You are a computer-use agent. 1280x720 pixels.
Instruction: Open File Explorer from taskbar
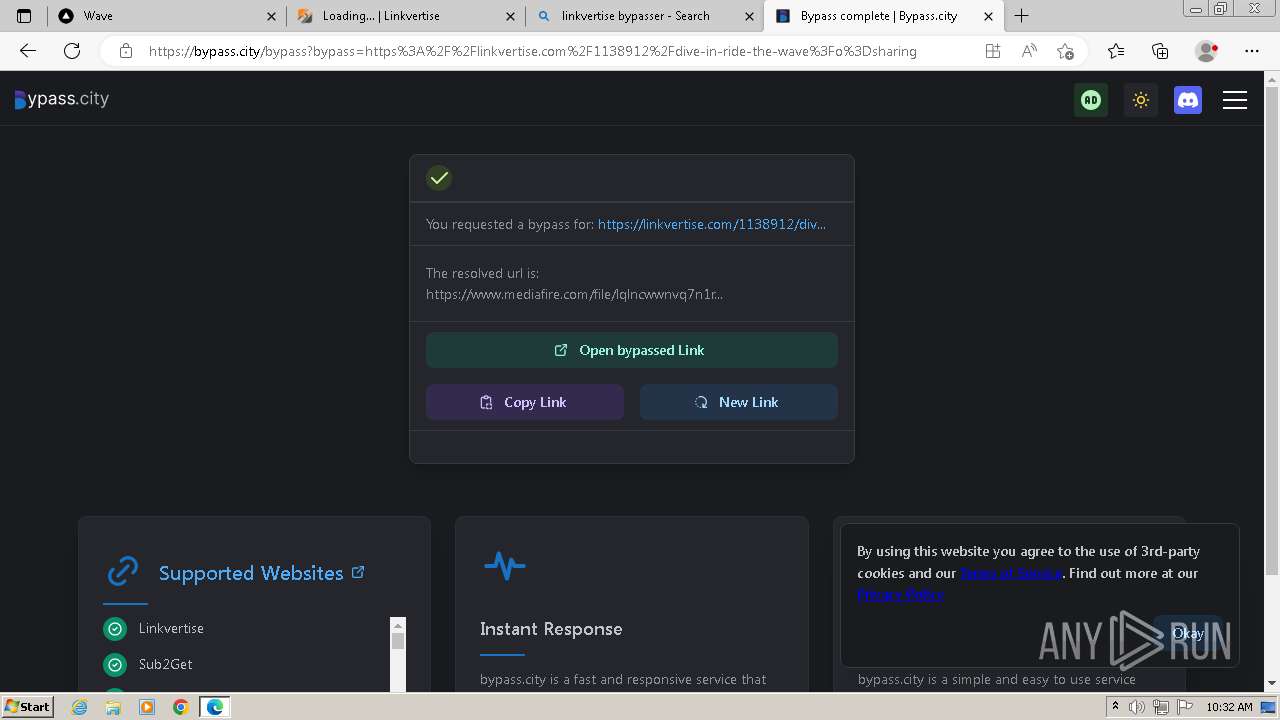pyautogui.click(x=113, y=707)
